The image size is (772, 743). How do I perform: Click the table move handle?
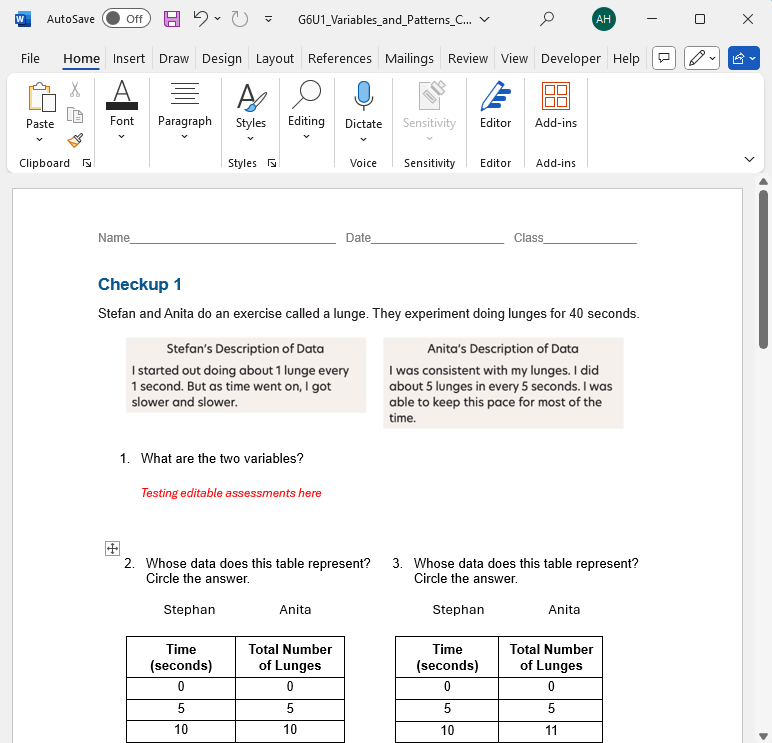tap(113, 548)
